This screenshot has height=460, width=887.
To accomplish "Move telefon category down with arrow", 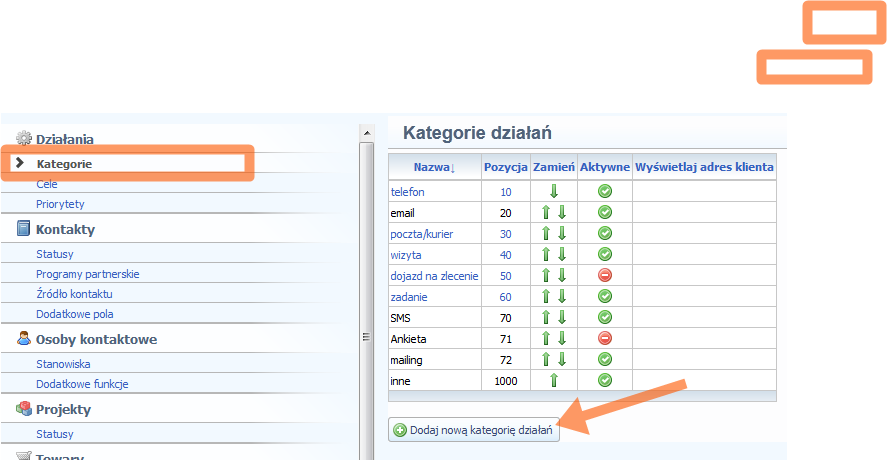I will (x=553, y=192).
